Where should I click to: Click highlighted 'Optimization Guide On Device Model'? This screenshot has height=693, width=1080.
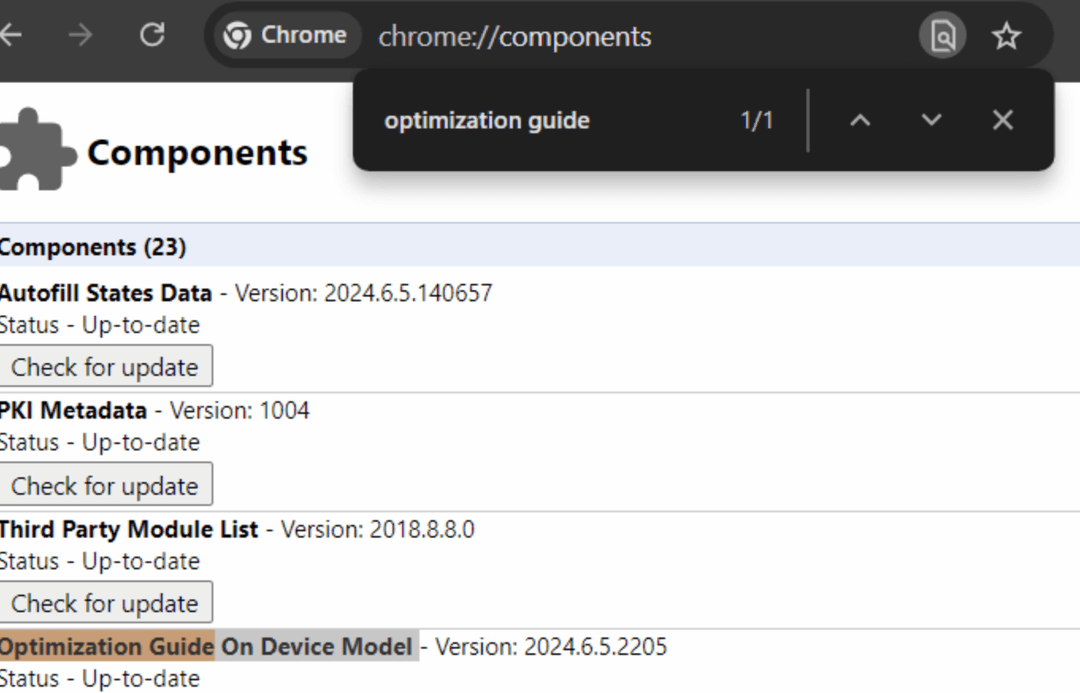(208, 646)
